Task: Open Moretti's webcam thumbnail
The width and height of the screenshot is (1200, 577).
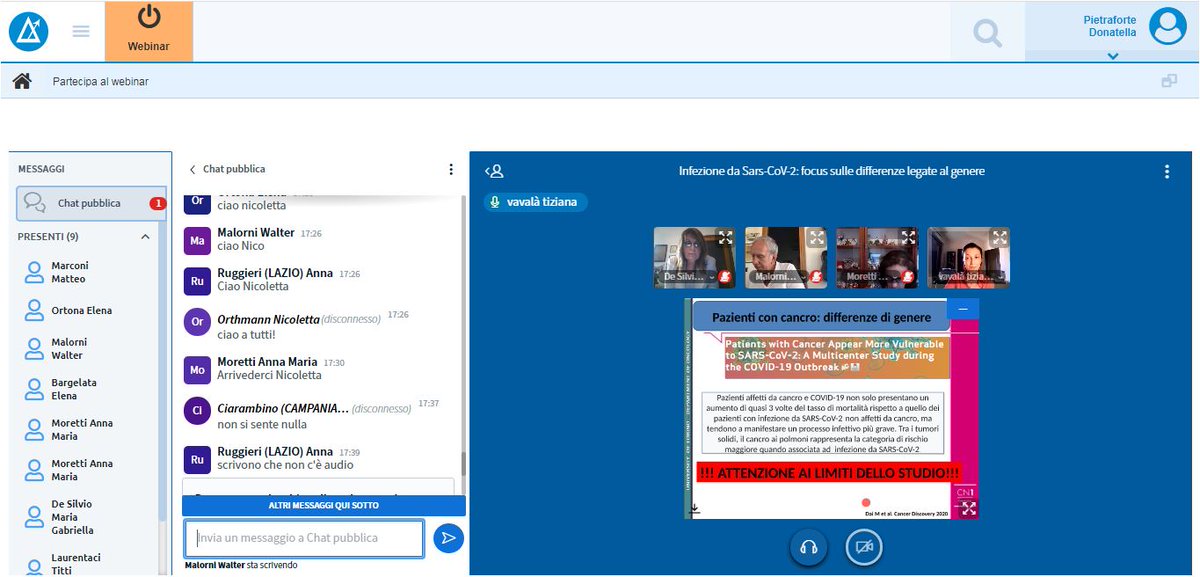Action: coord(876,257)
